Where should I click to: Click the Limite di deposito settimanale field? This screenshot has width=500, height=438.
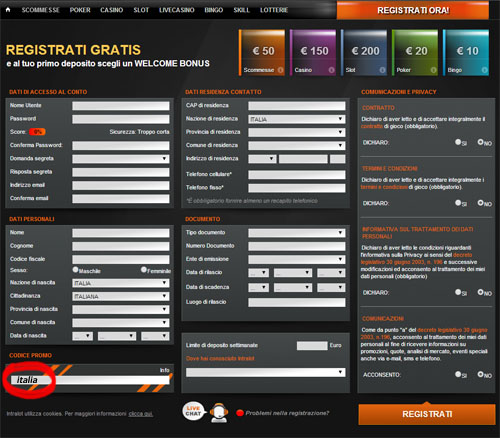(312, 346)
